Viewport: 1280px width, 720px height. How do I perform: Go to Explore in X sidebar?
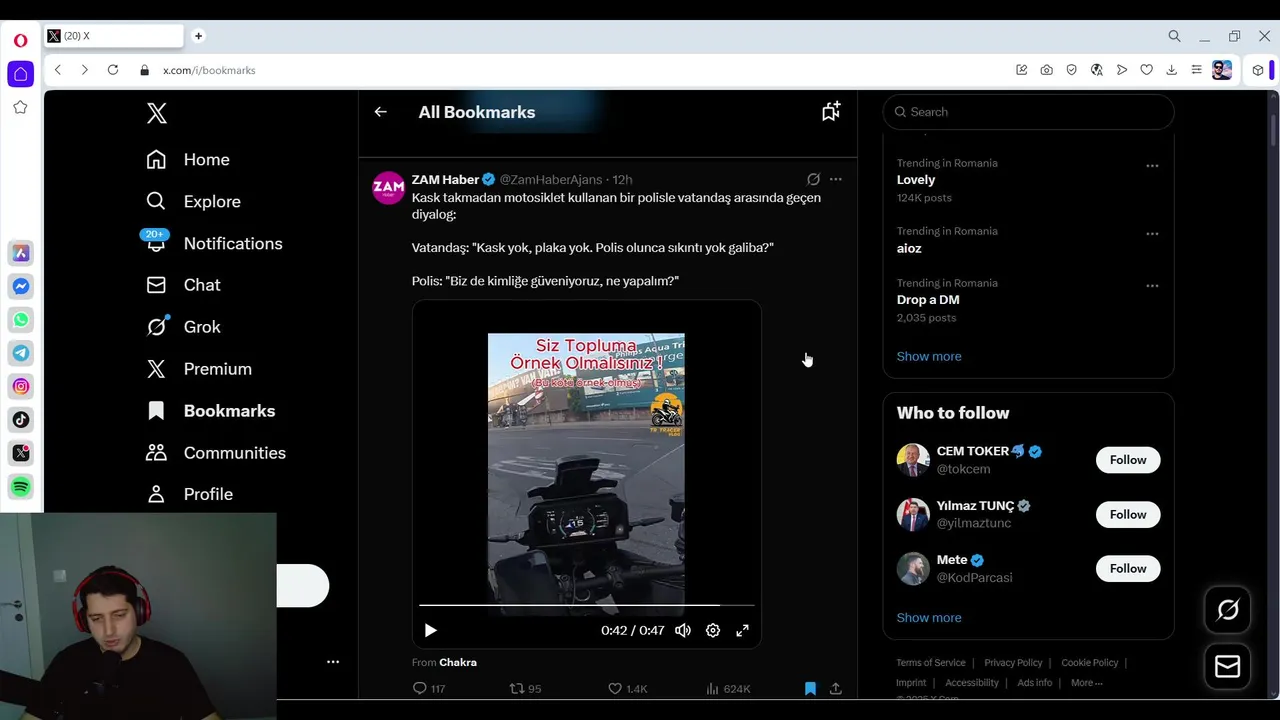tap(193, 201)
